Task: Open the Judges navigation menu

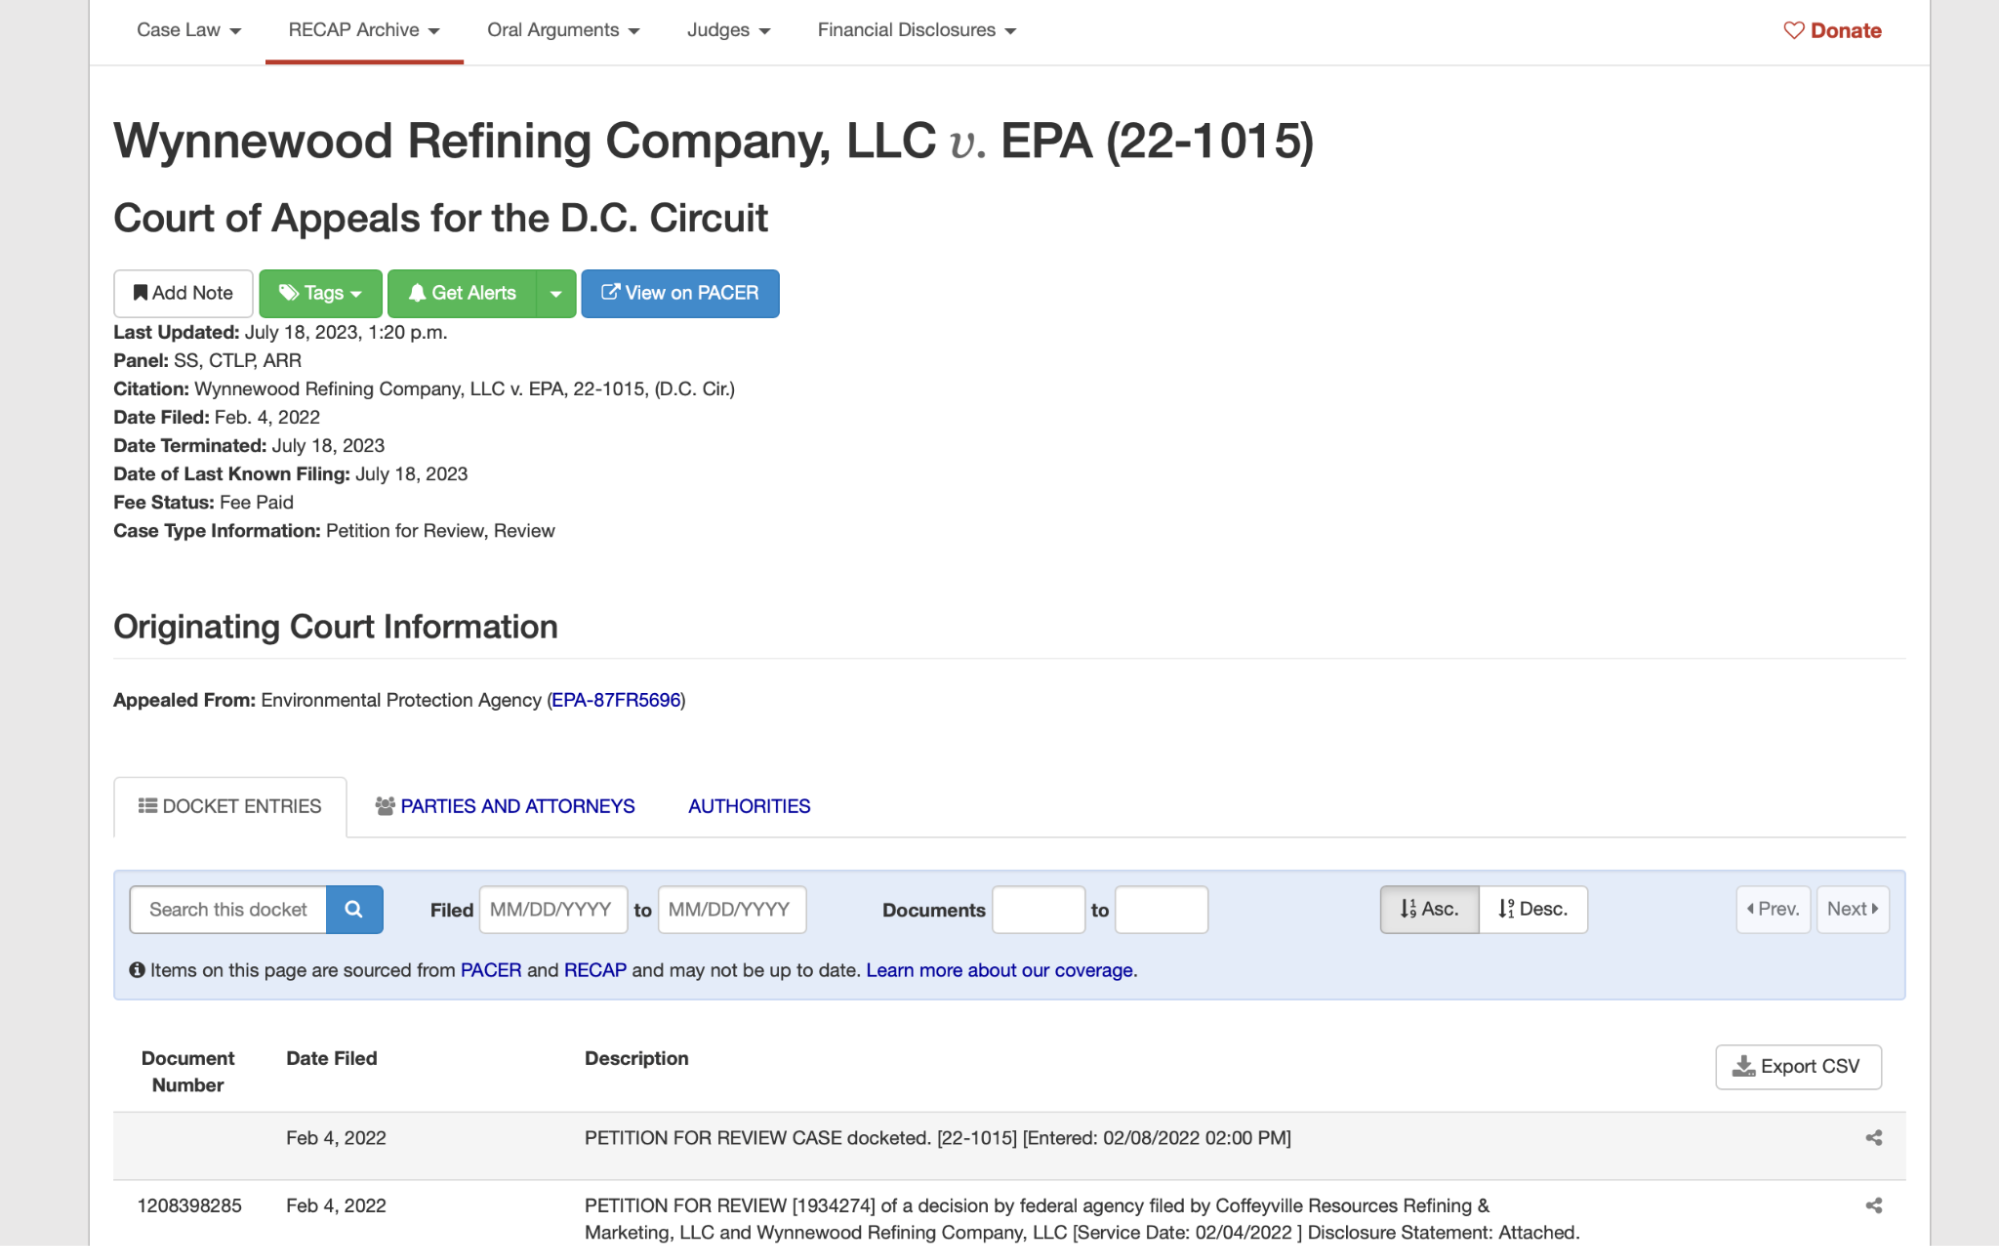Action: coord(728,30)
